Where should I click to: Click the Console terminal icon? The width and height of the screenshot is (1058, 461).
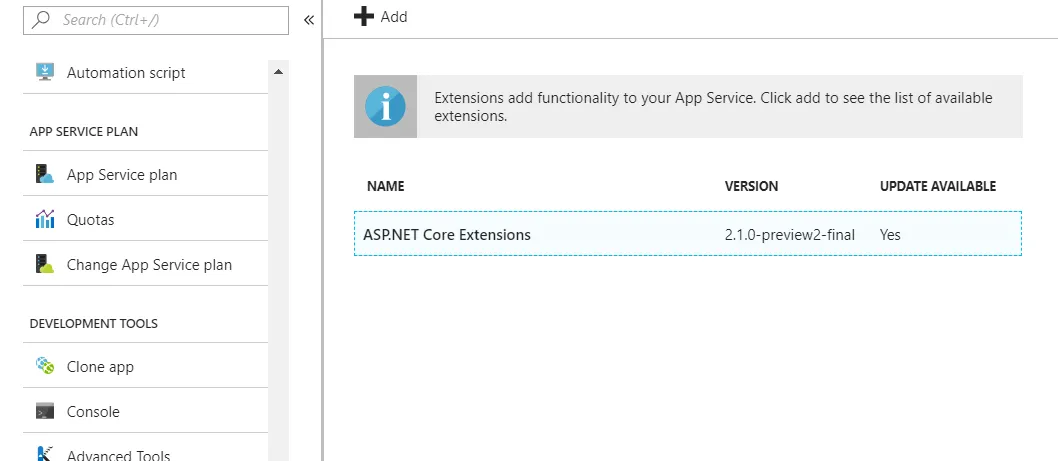pos(45,411)
